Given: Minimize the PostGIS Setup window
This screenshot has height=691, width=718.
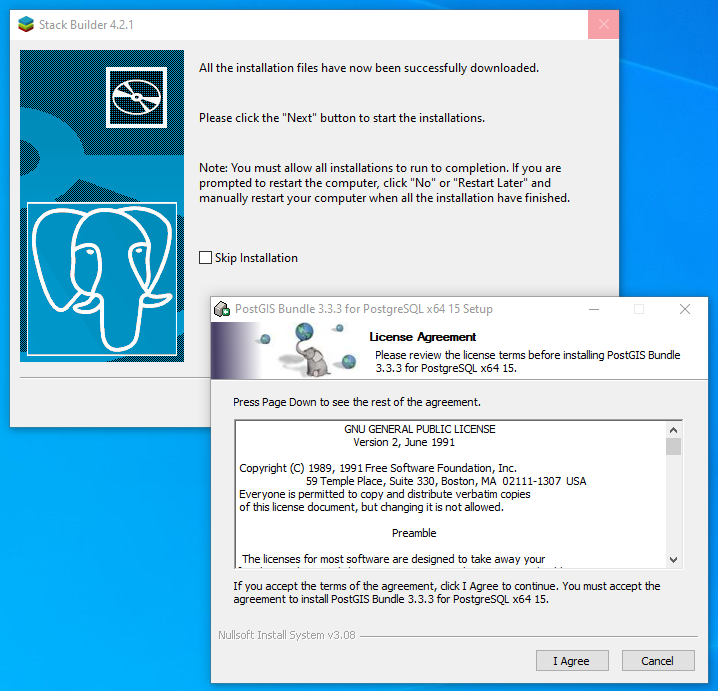Looking at the screenshot, I should coord(594,310).
